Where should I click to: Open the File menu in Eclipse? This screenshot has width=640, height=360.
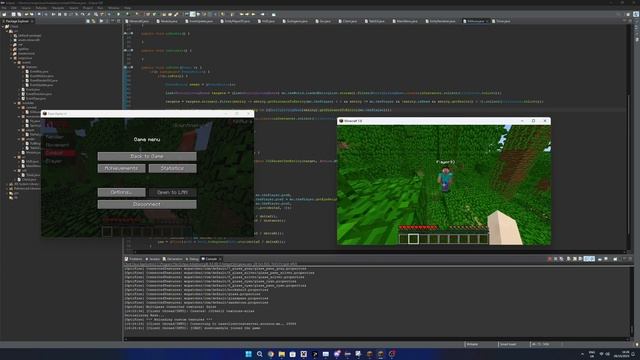[4, 8]
